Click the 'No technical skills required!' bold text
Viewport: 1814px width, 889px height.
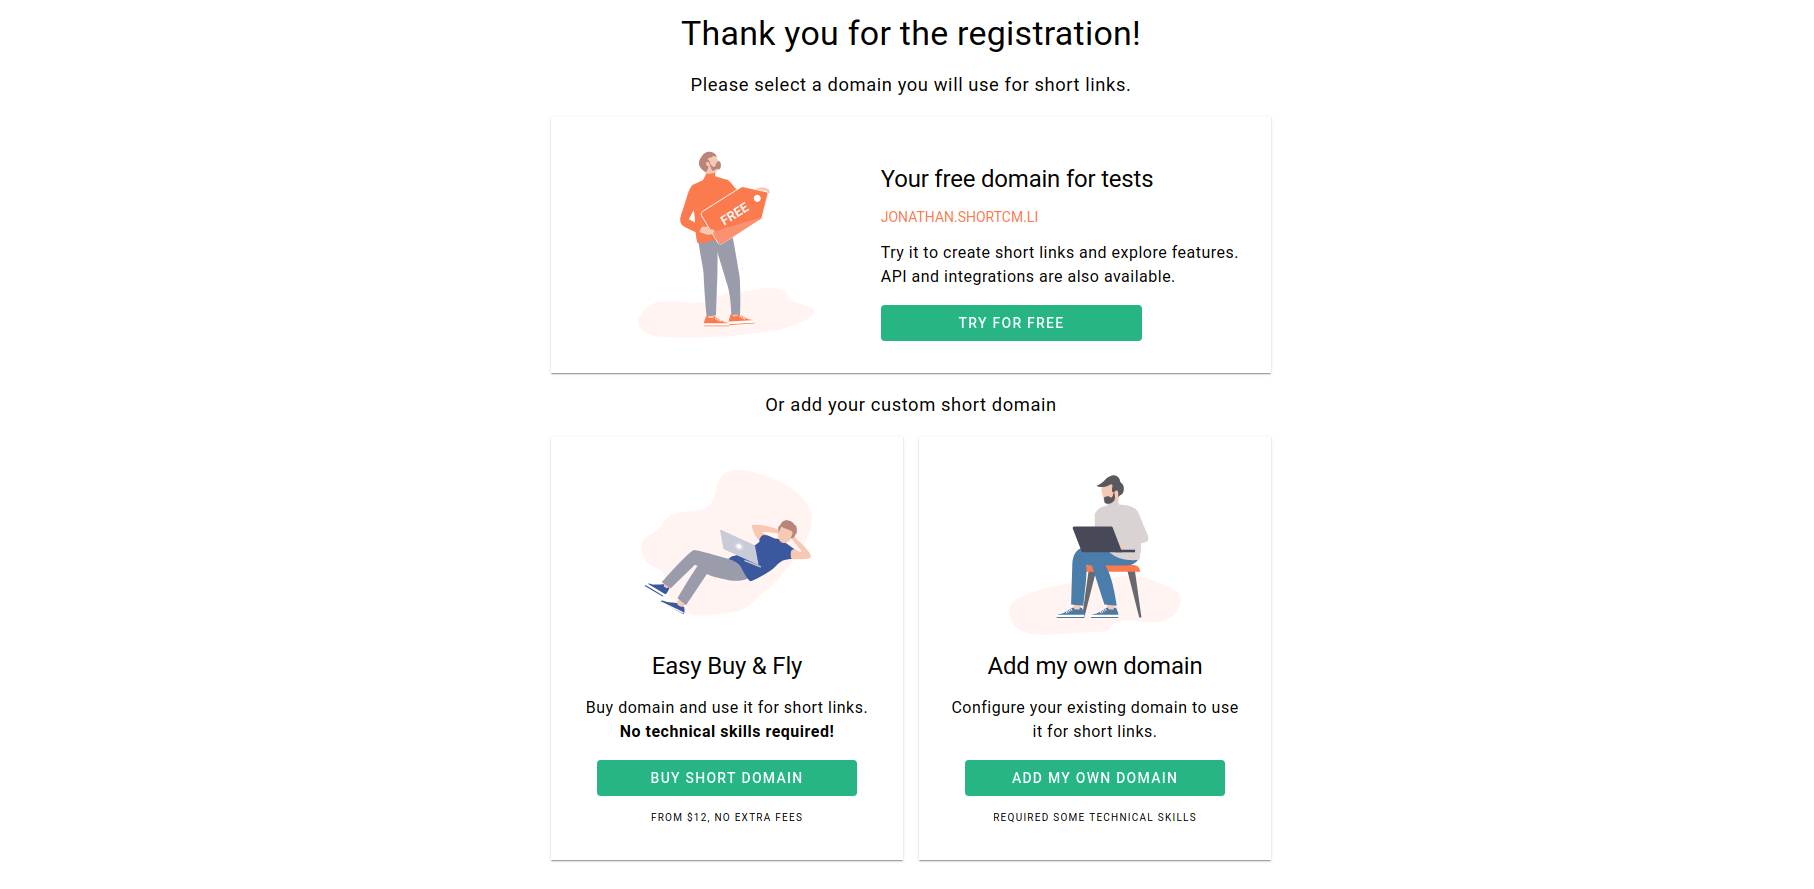point(726,731)
